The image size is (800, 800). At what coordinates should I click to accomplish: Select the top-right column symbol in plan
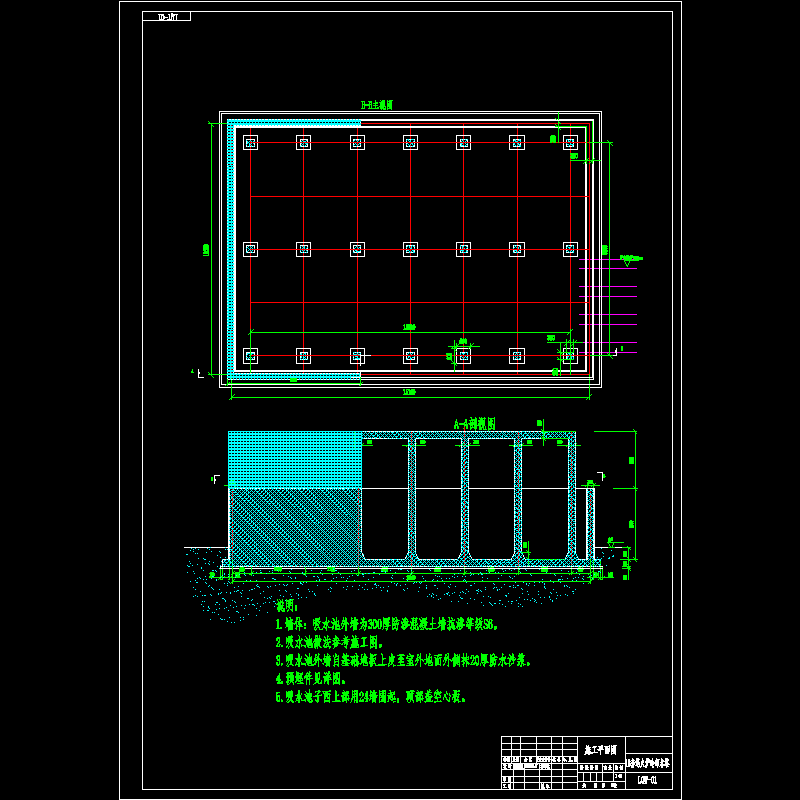coord(570,142)
